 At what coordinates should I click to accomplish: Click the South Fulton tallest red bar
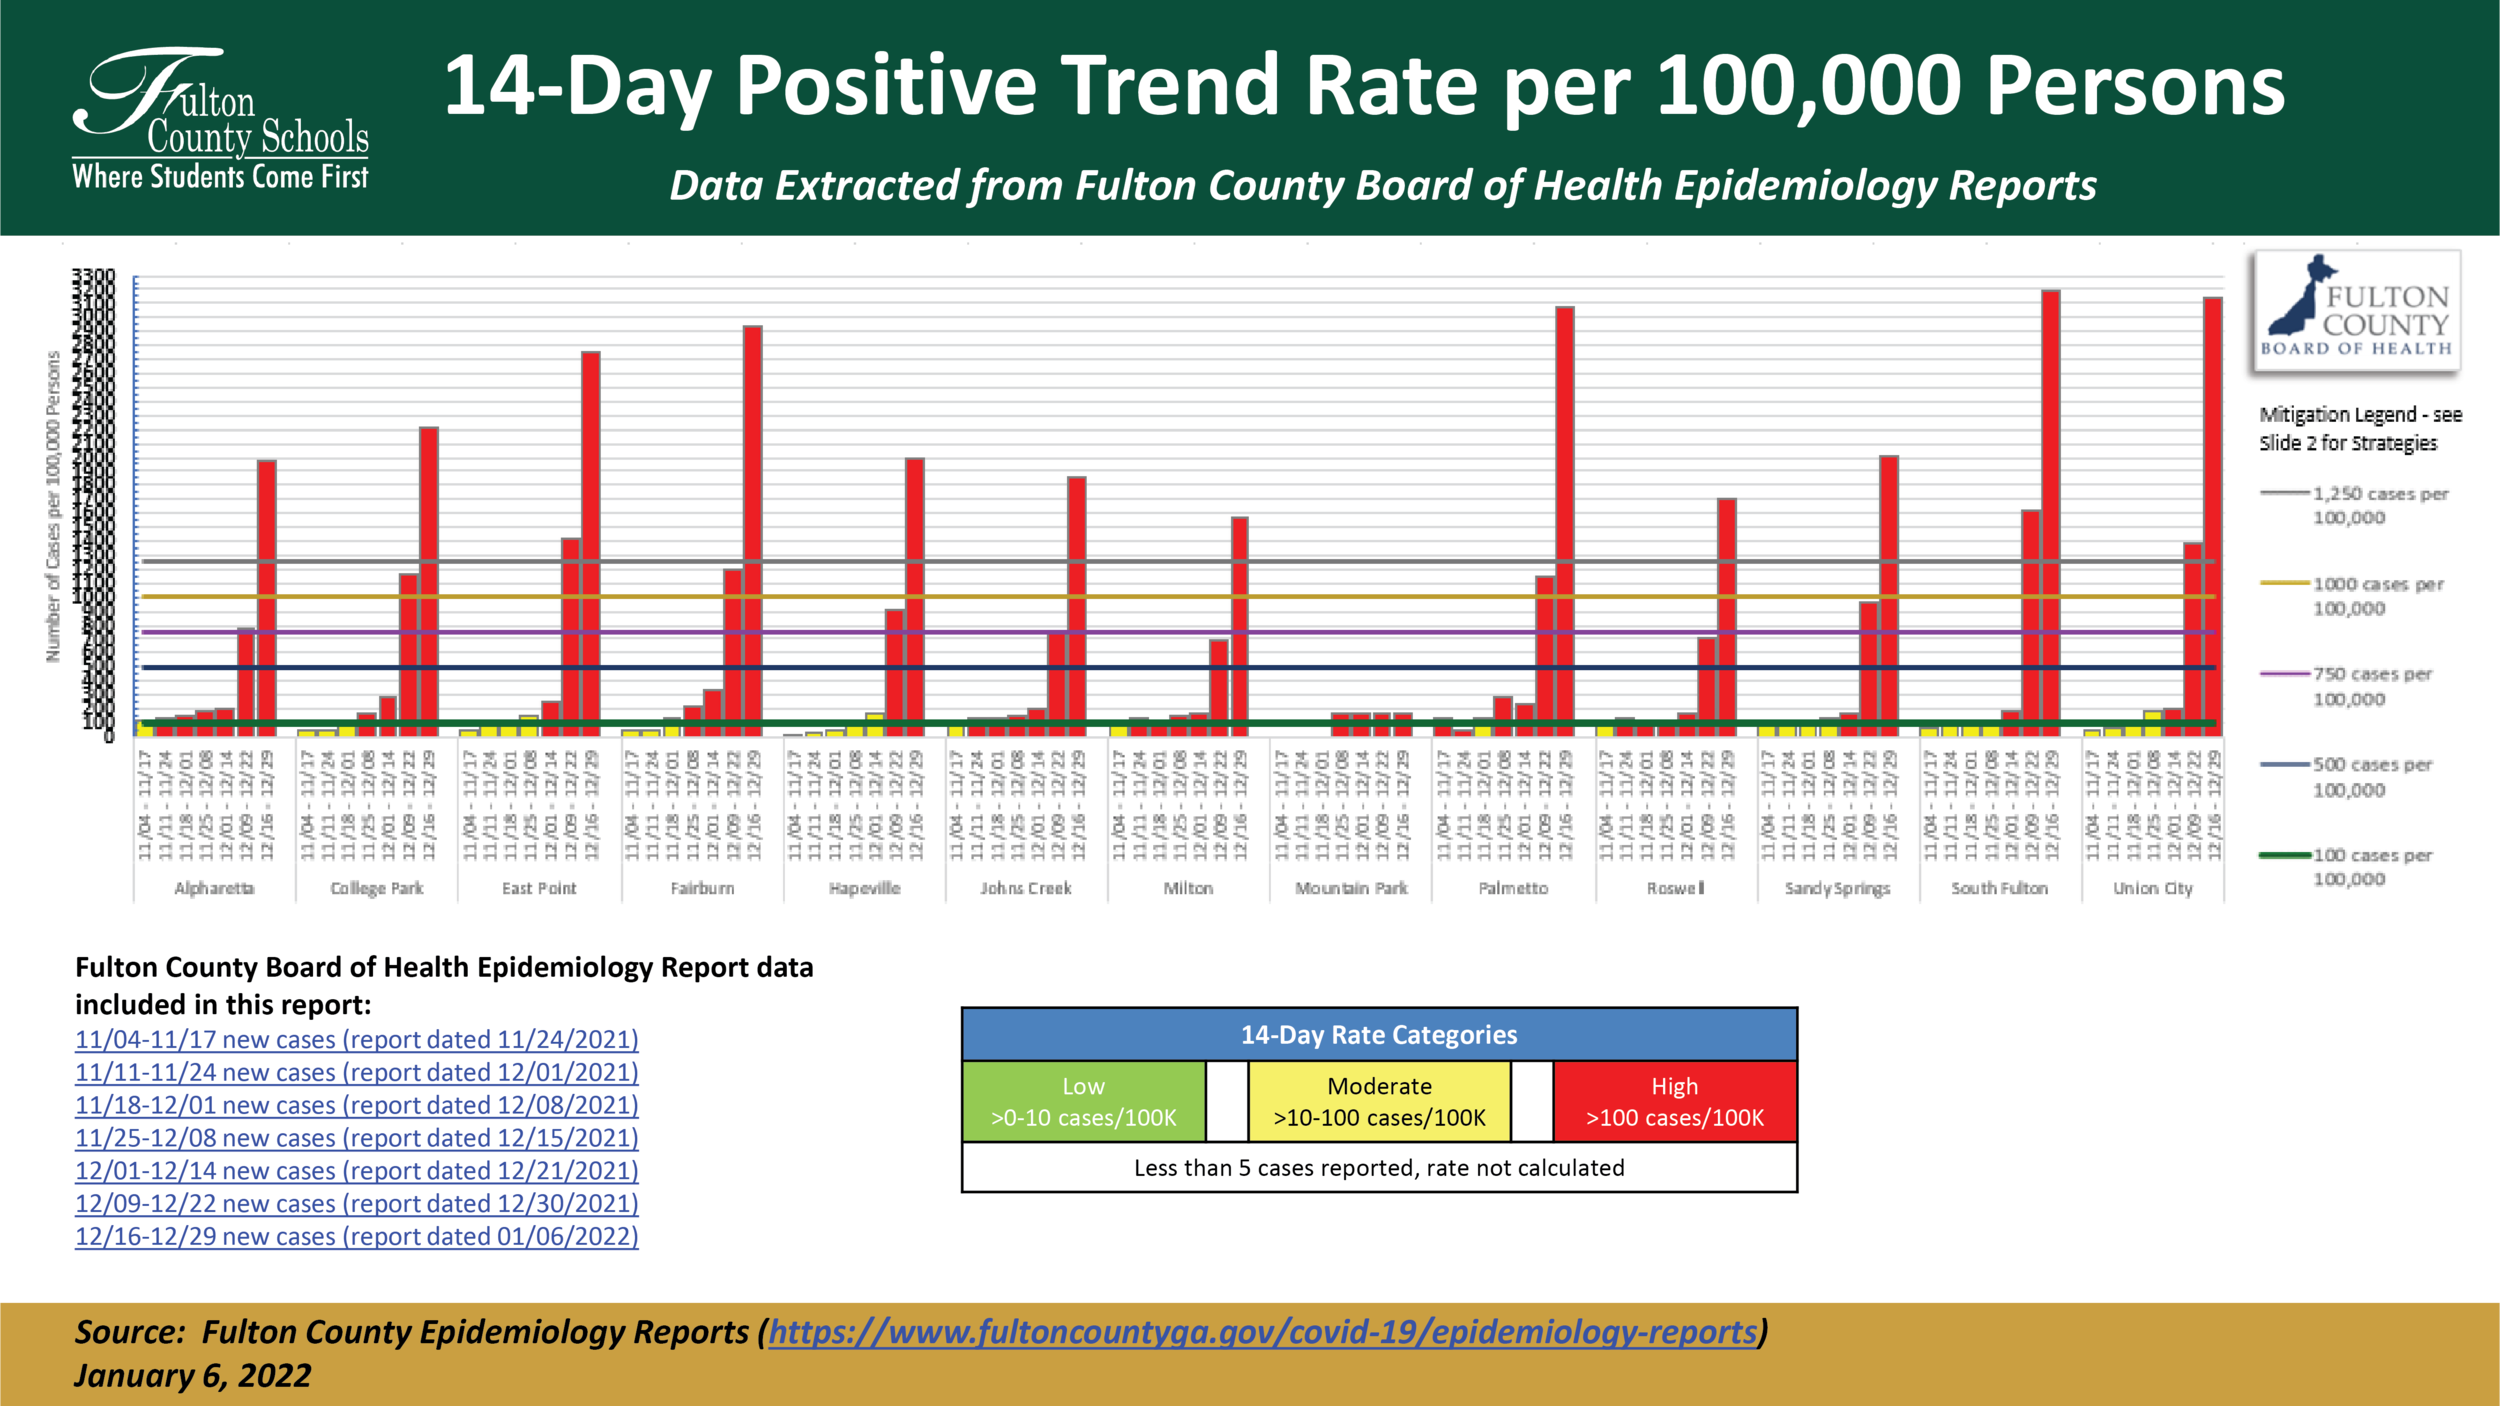click(x=2051, y=513)
